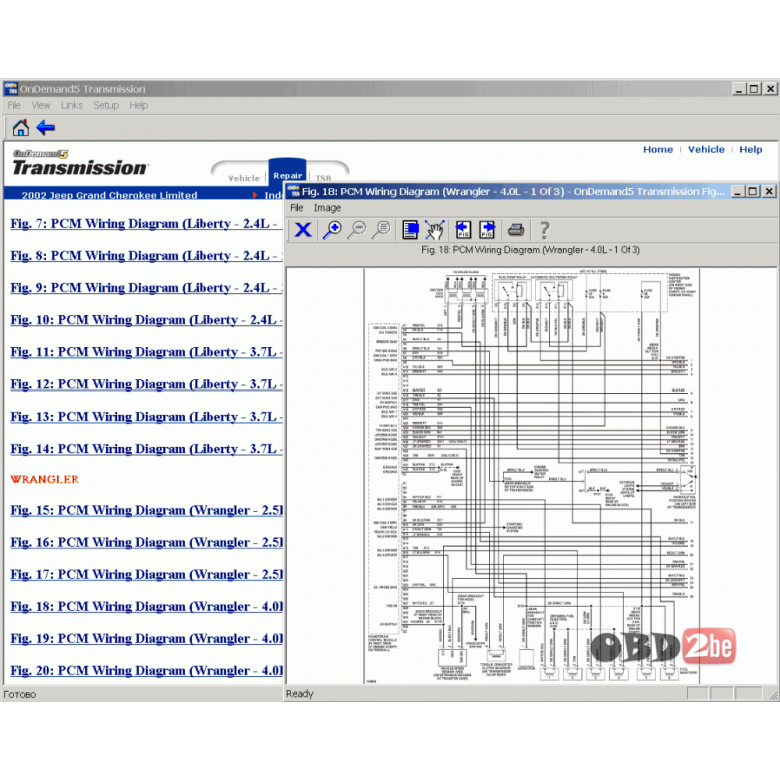Click the Готово status bar text
The width and height of the screenshot is (780, 780).
[19, 694]
